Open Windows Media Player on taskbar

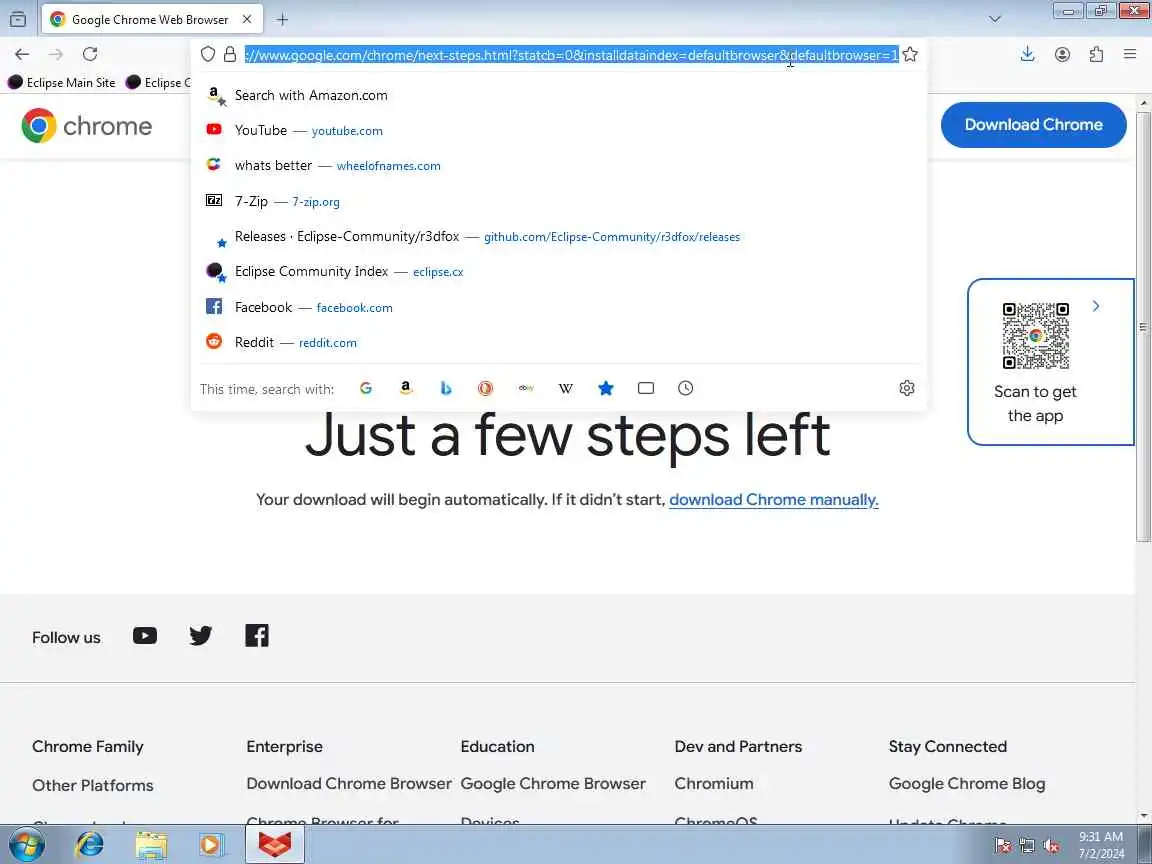pyautogui.click(x=212, y=845)
